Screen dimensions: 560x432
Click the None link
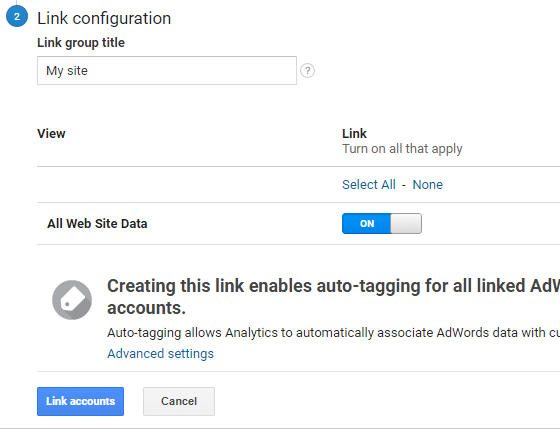pyautogui.click(x=428, y=185)
